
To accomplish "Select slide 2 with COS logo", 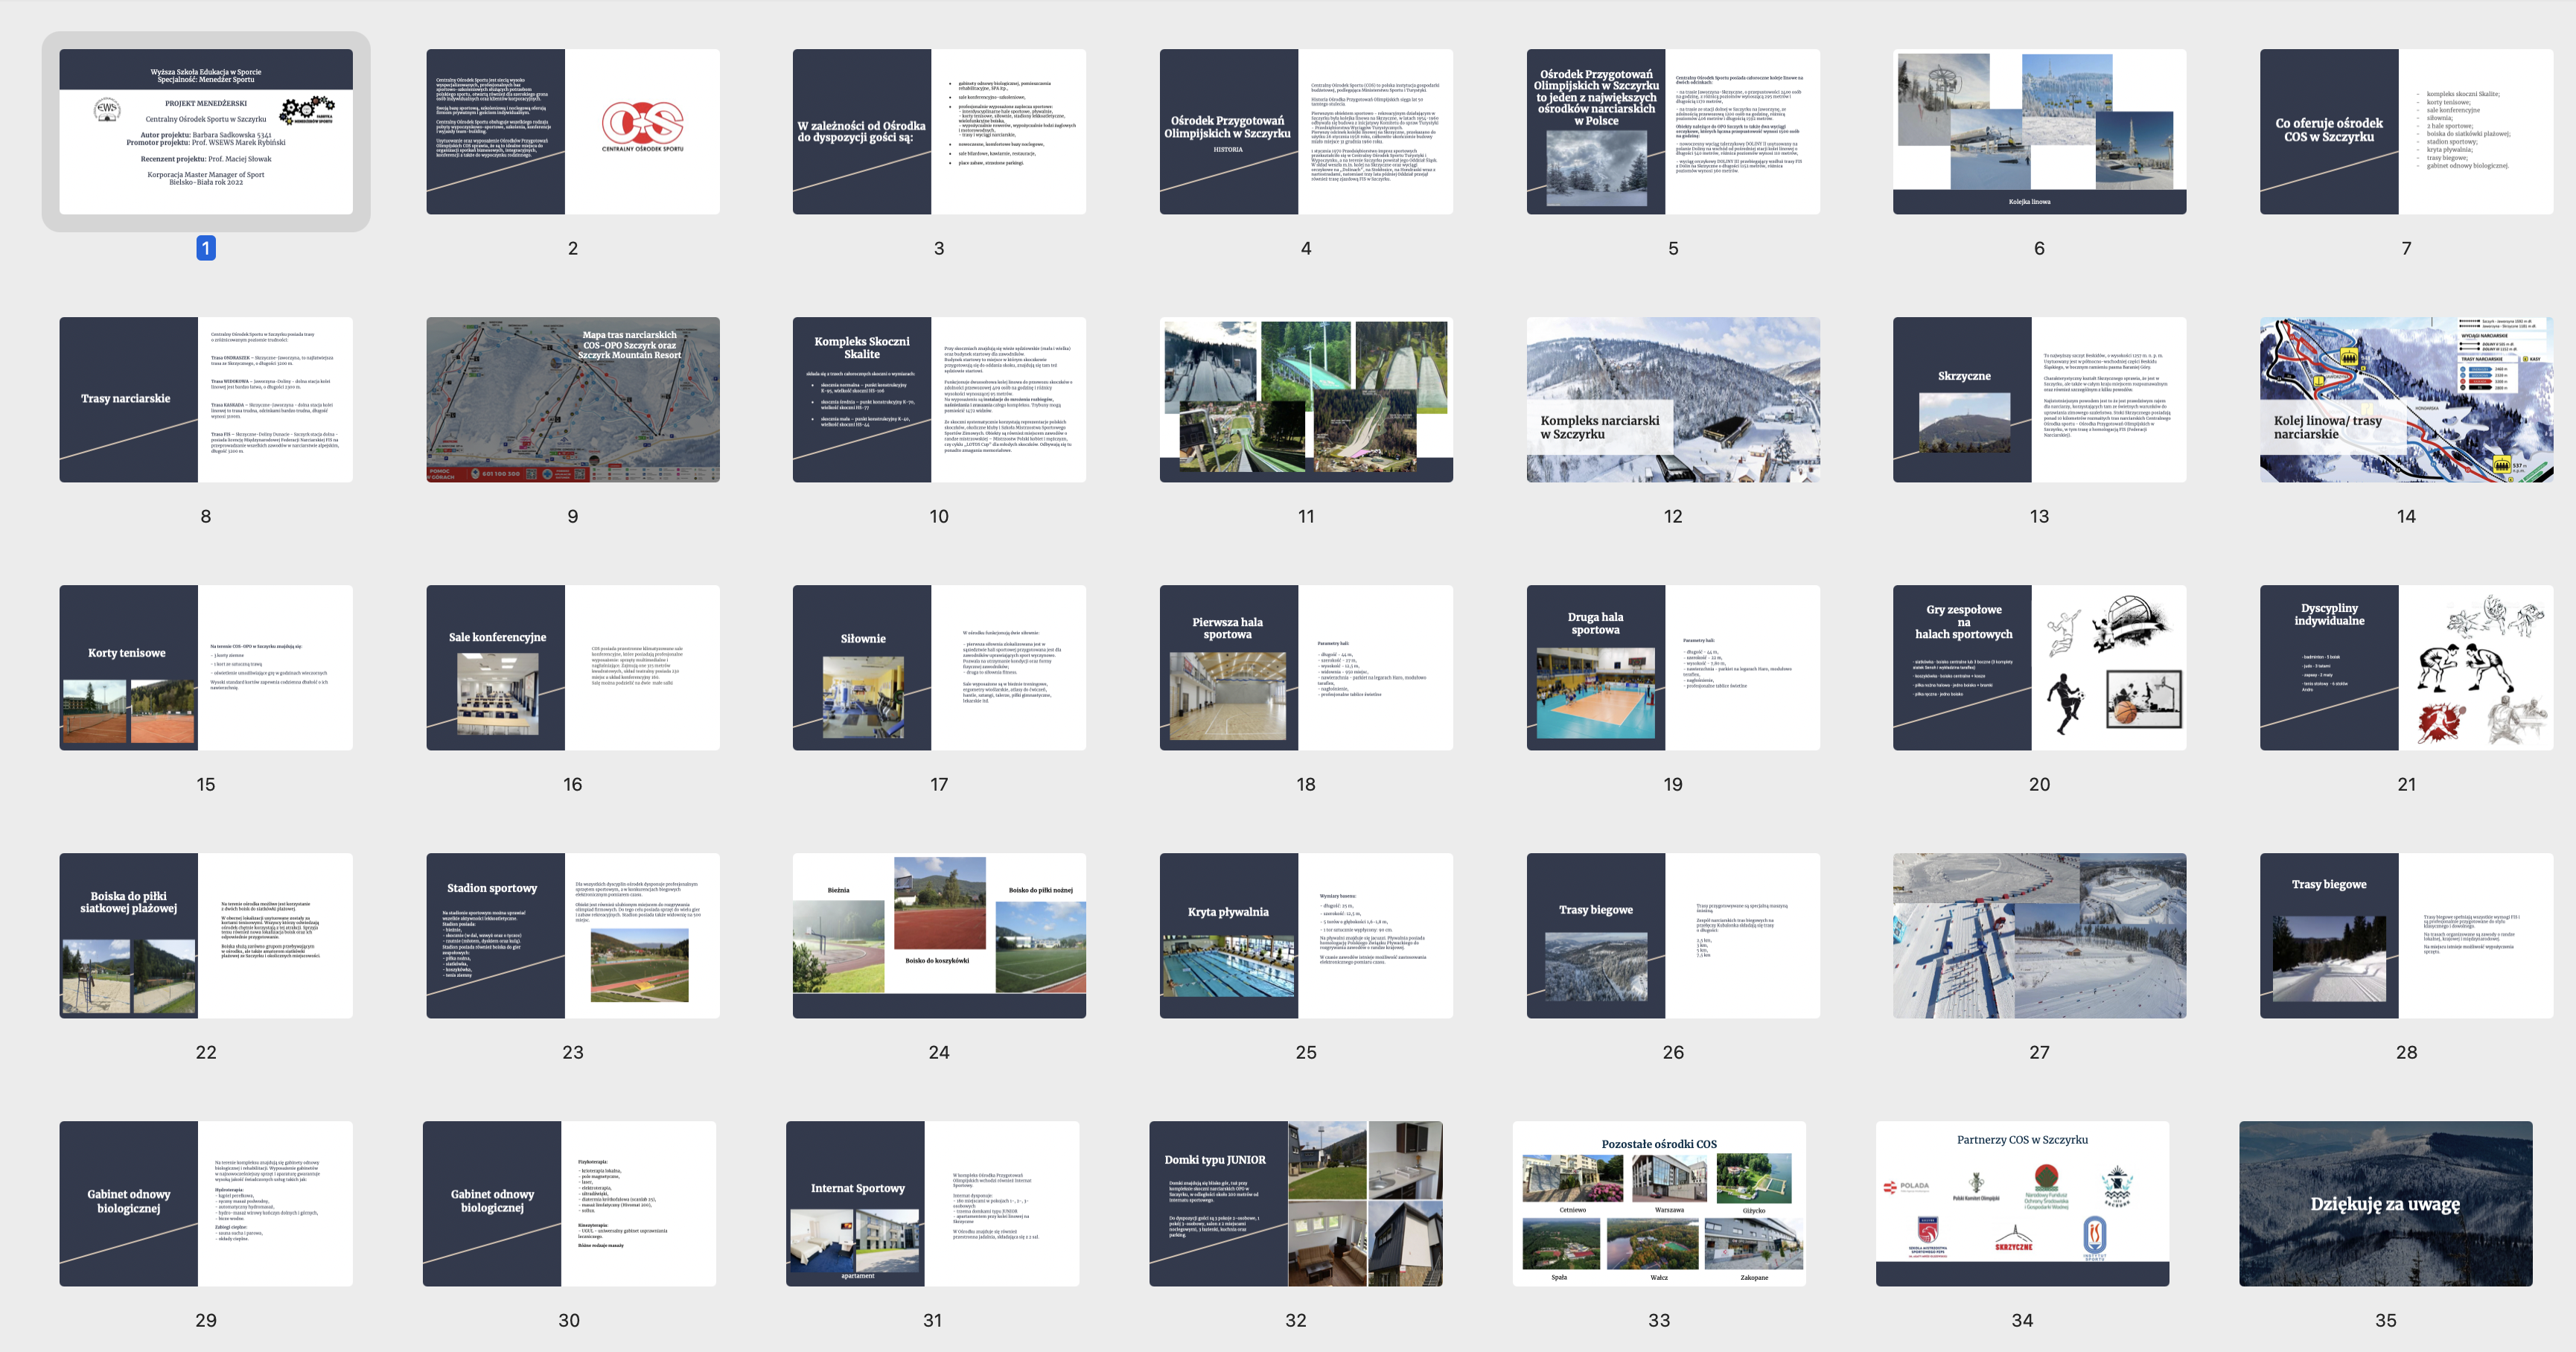I will coord(572,131).
